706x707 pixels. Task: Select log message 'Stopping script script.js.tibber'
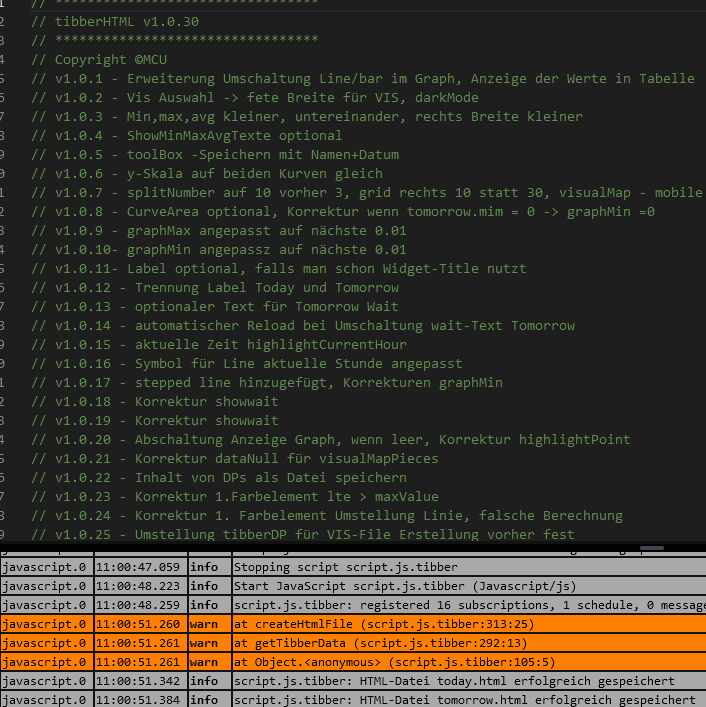click(346, 567)
